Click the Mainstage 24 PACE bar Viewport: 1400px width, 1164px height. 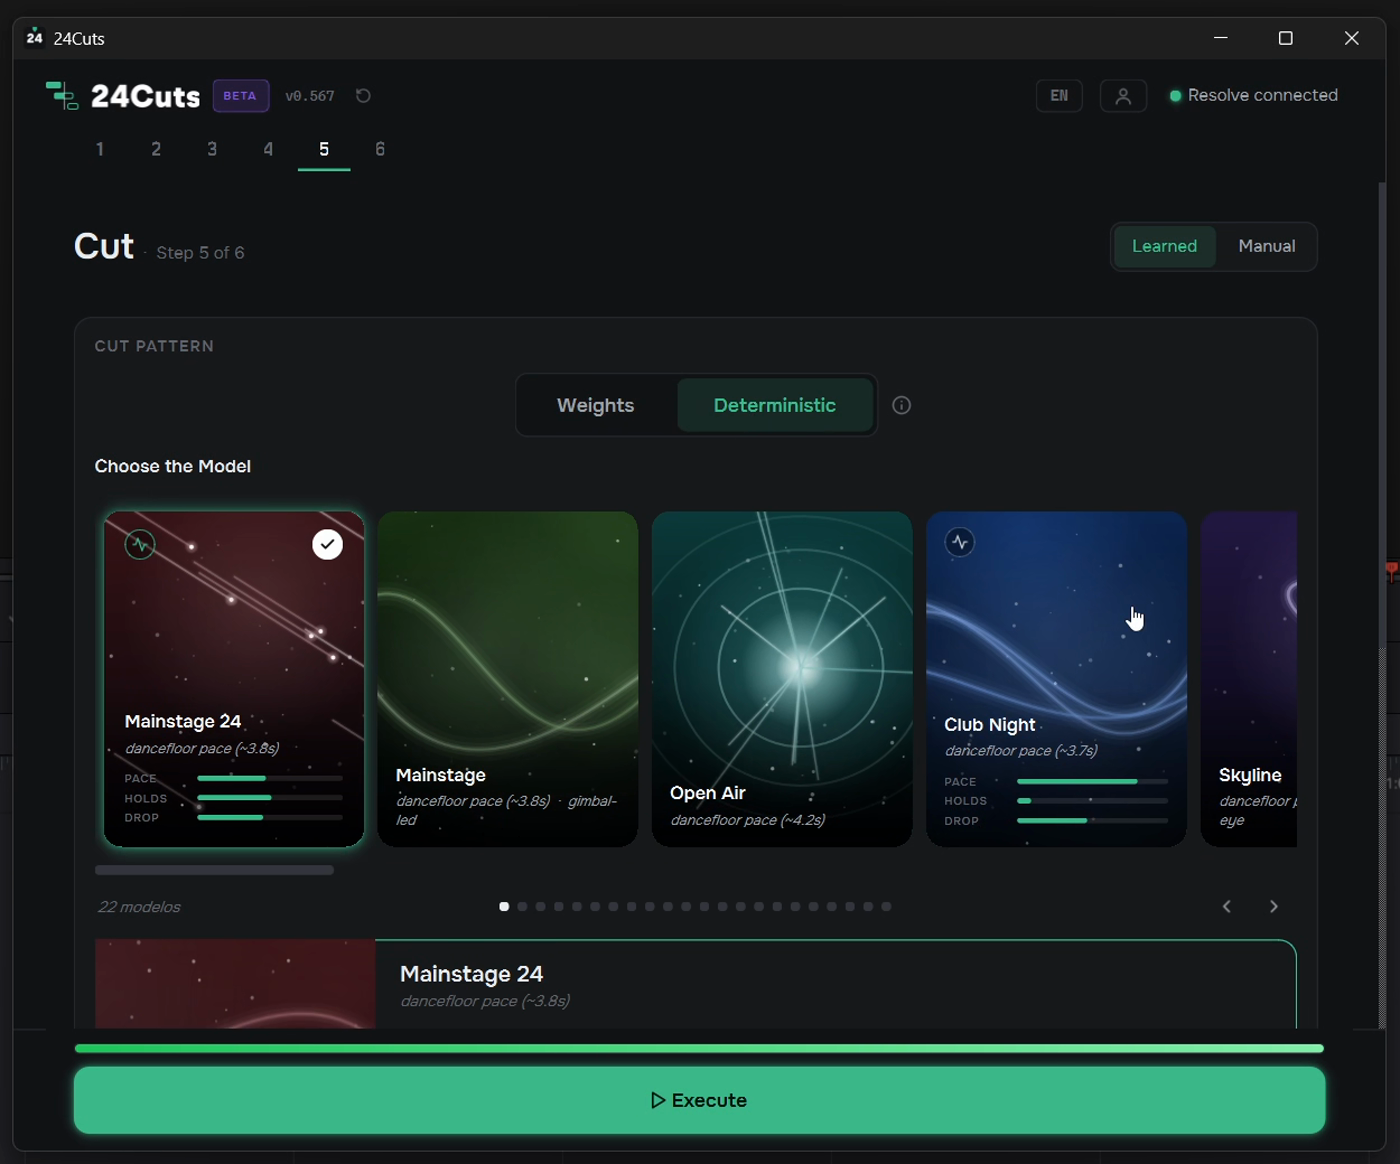270,778
